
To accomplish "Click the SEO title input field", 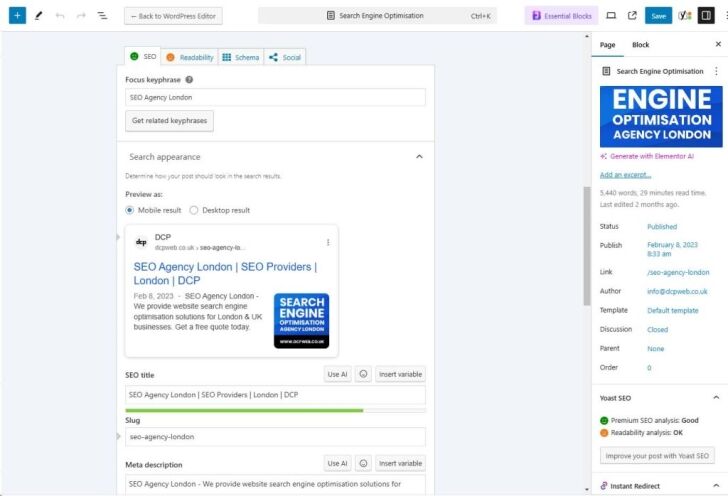I will coord(275,395).
